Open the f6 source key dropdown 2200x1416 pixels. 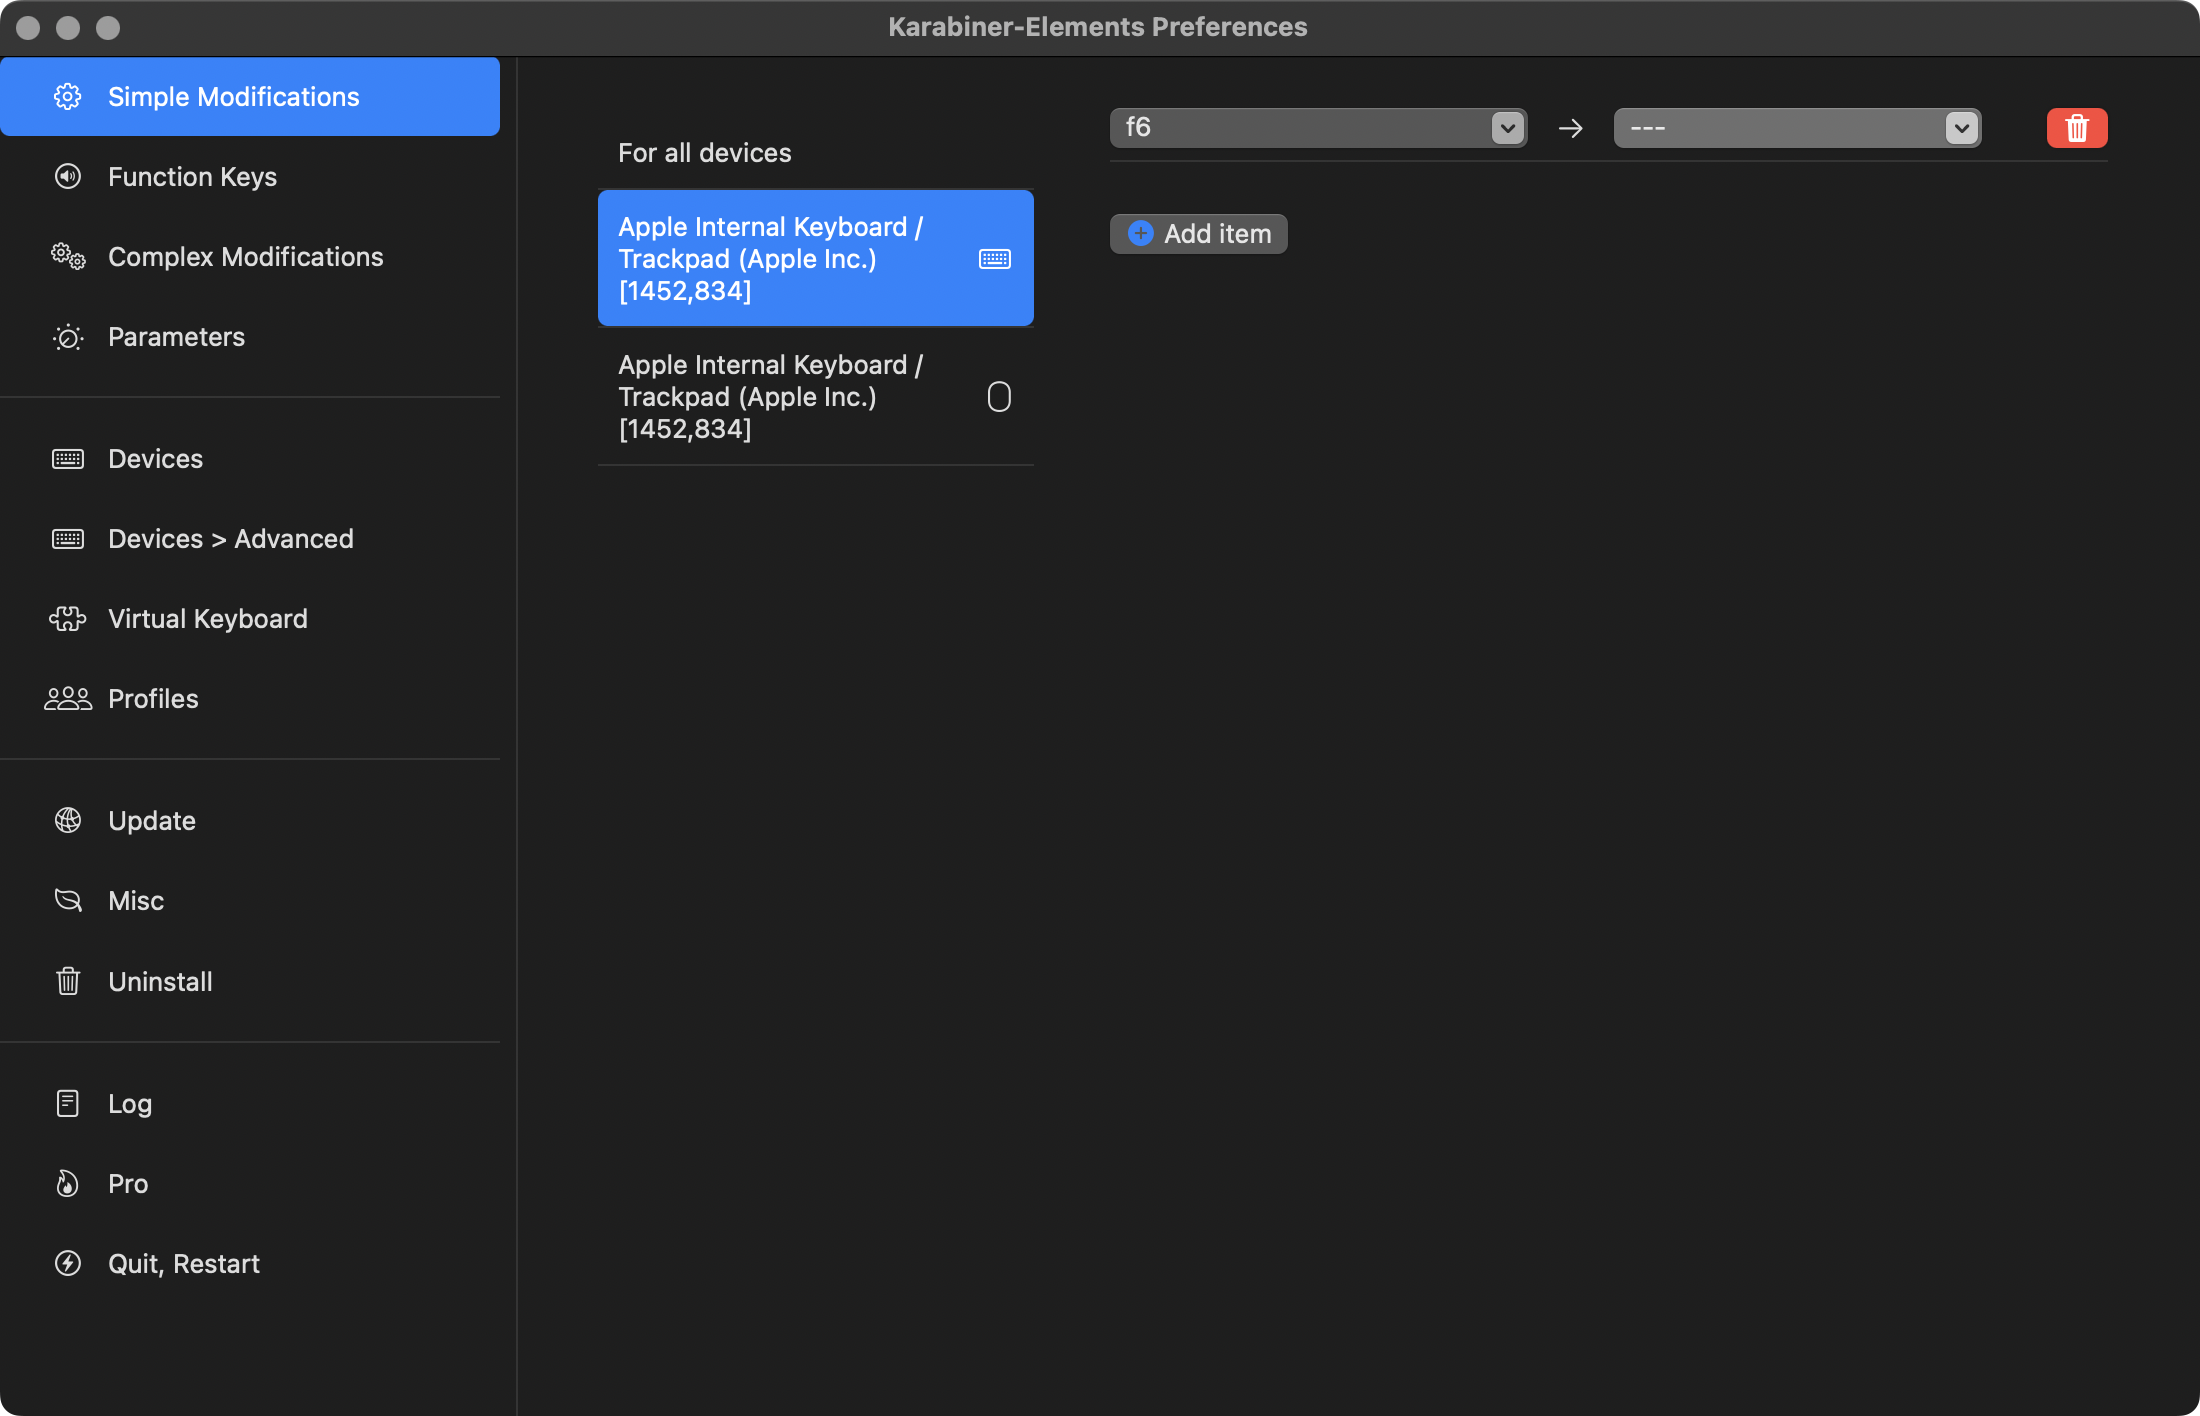pyautogui.click(x=1317, y=127)
